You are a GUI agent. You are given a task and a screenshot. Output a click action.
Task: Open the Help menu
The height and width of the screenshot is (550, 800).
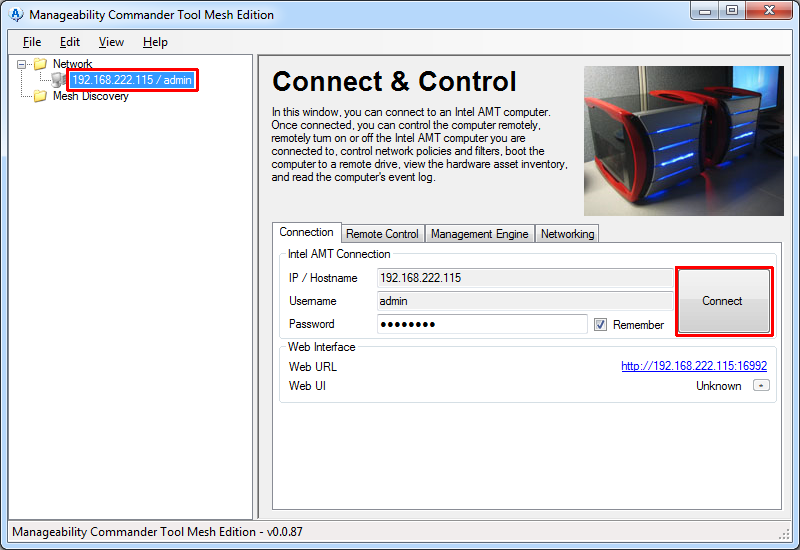pyautogui.click(x=155, y=42)
